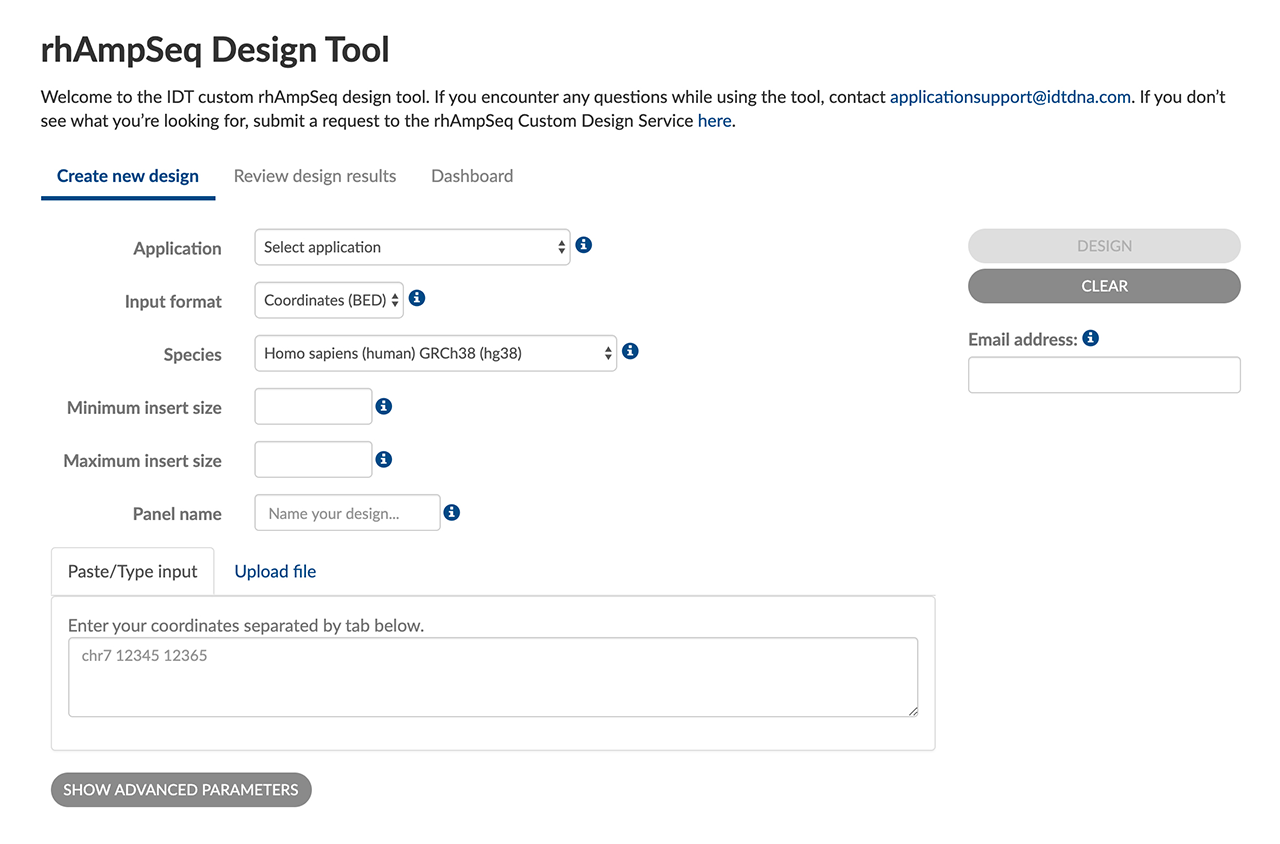The height and width of the screenshot is (844, 1280).
Task: Click the Application field label
Action: tap(177, 249)
